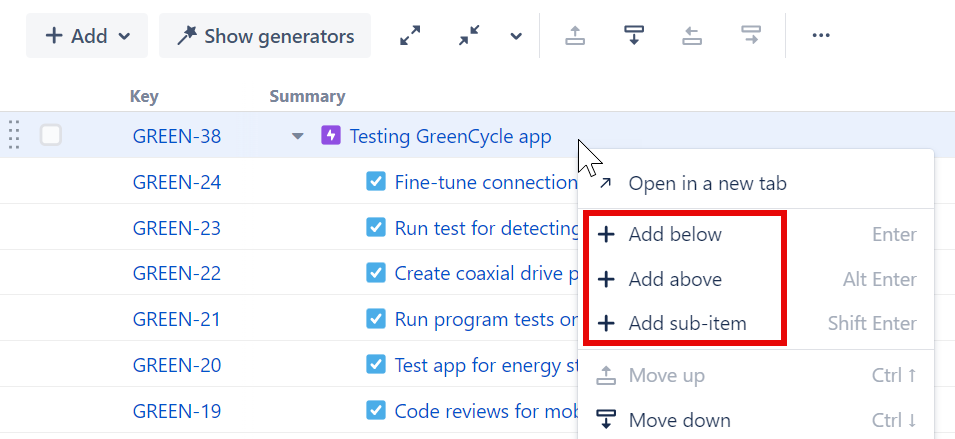Viewport: 955px width, 439px height.
Task: Click the collapse all arrows icon
Action: pyautogui.click(x=469, y=36)
